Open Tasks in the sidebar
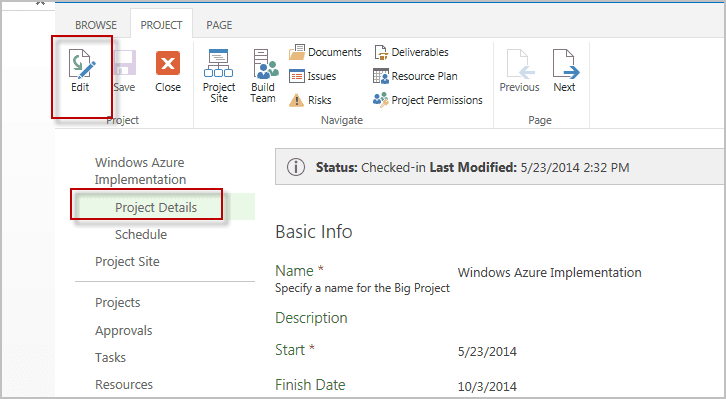 tap(110, 357)
